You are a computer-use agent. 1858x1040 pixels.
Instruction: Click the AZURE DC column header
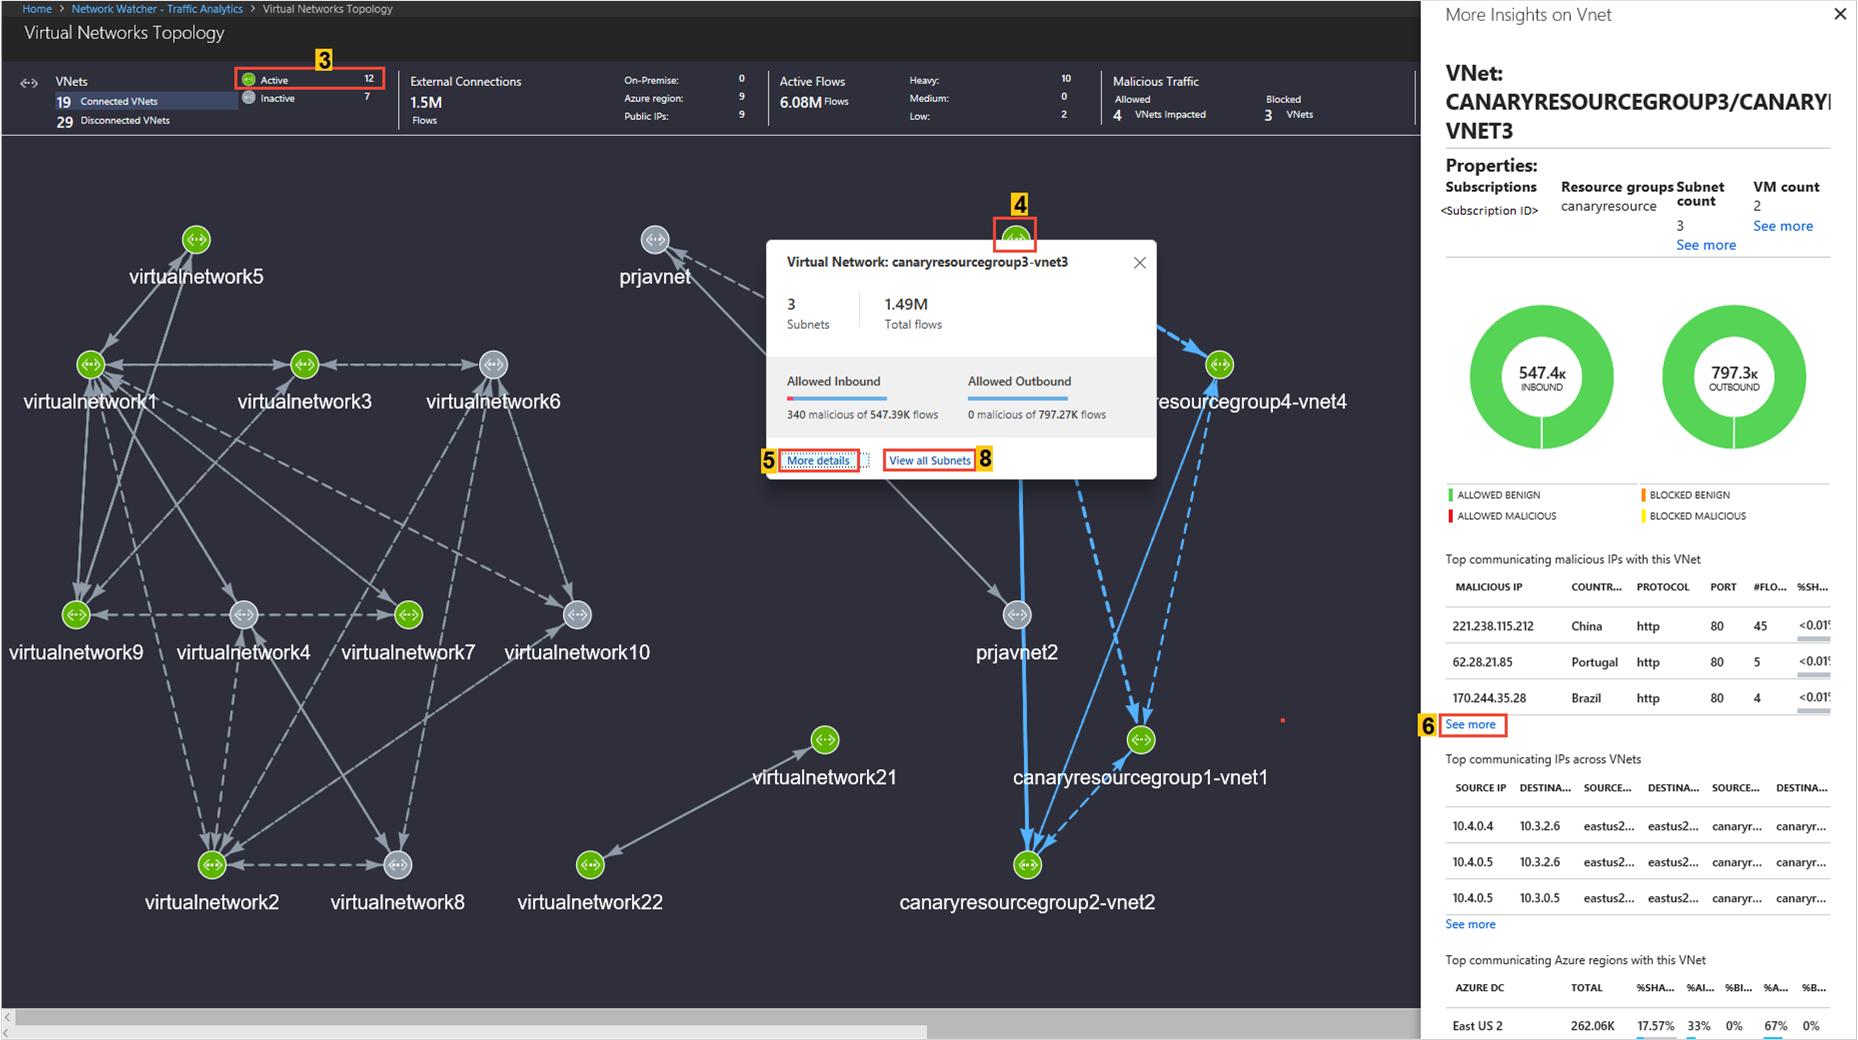[x=1479, y=988]
